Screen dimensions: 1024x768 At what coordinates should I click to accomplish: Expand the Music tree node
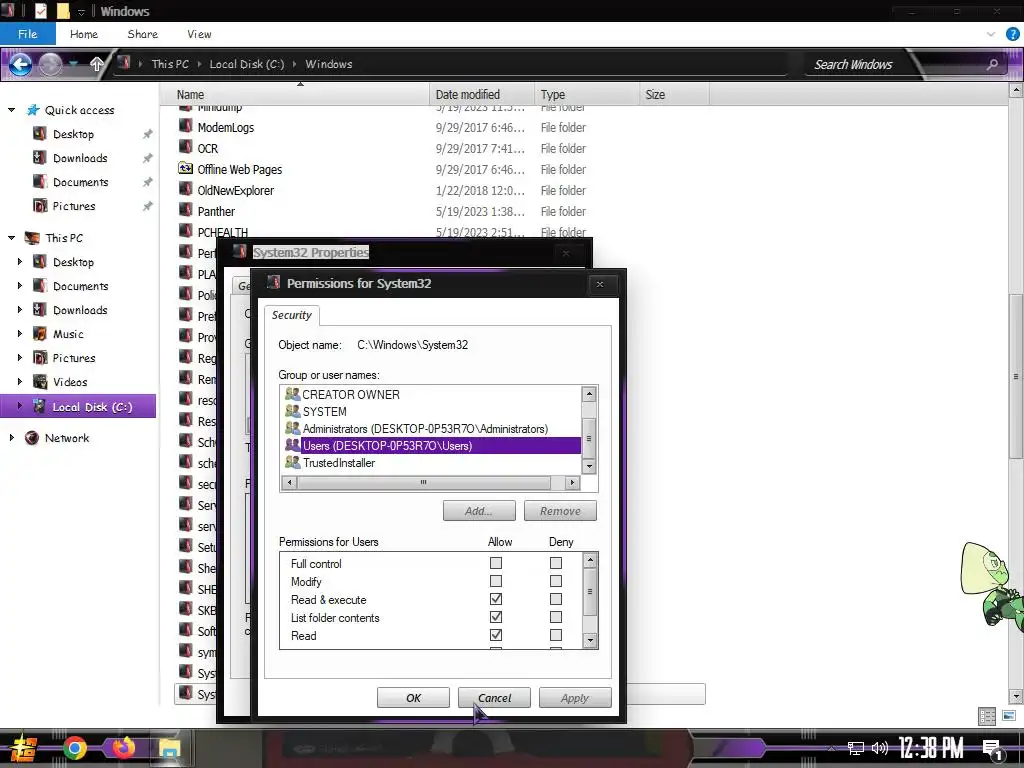[x=20, y=334]
